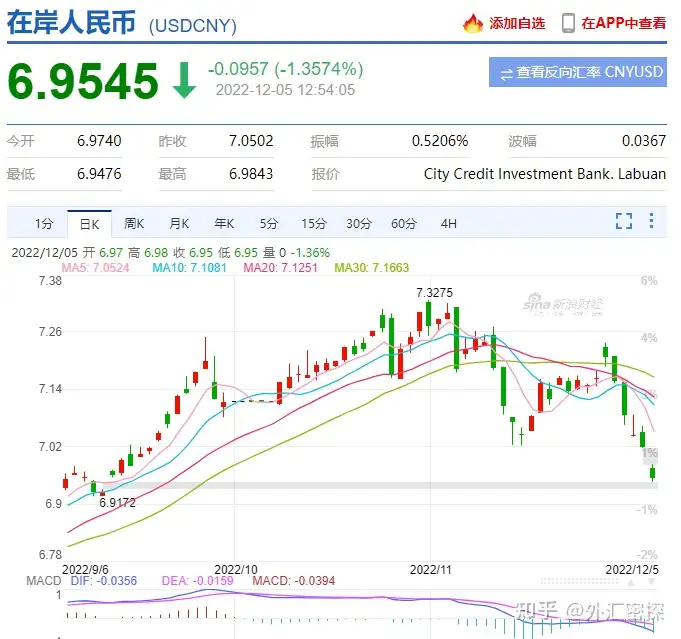681x639 pixels.
Task: Click the 2022/10 date axis label
Action: (236, 569)
